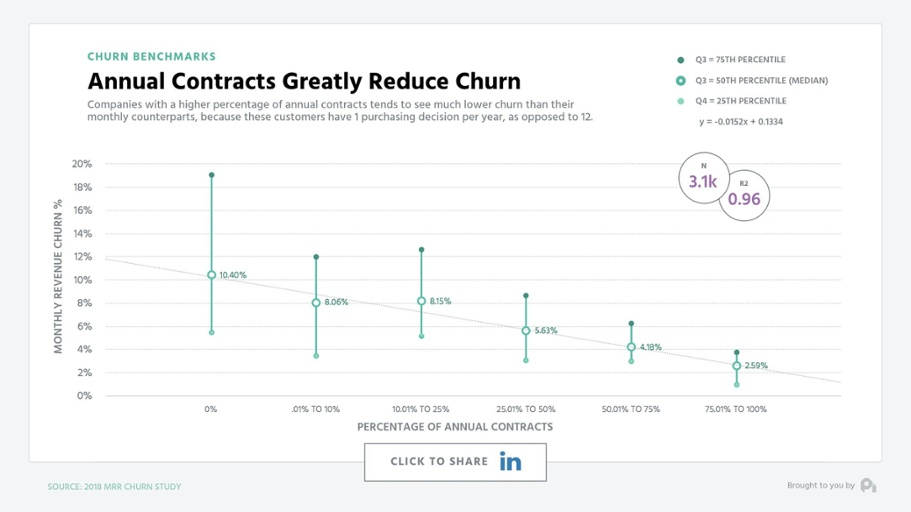Click the 75.01% TO 100% axis label
This screenshot has height=512, width=911.
tap(736, 409)
